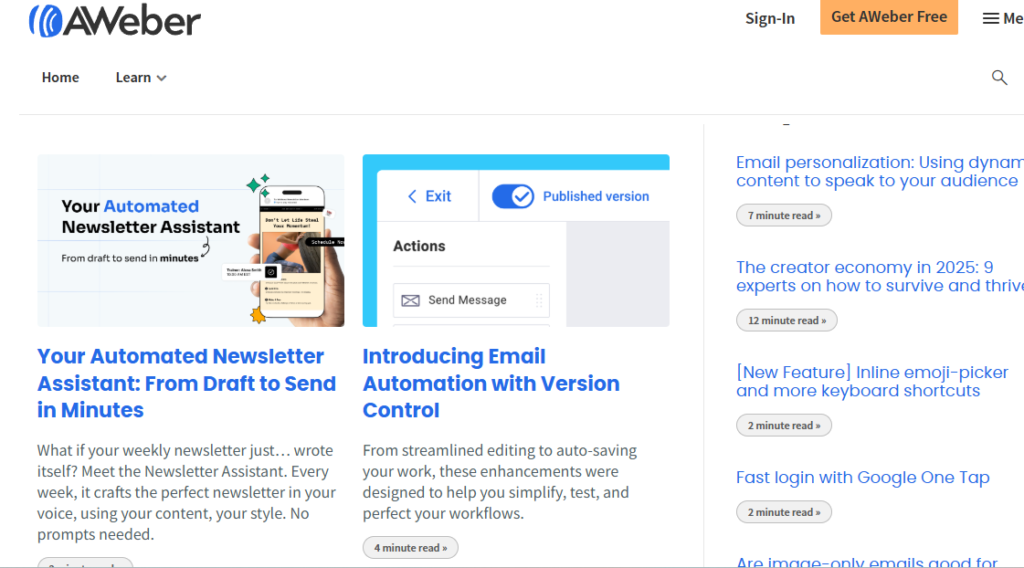Toggle the Published version switch
The image size is (1024, 568).
pyautogui.click(x=513, y=197)
